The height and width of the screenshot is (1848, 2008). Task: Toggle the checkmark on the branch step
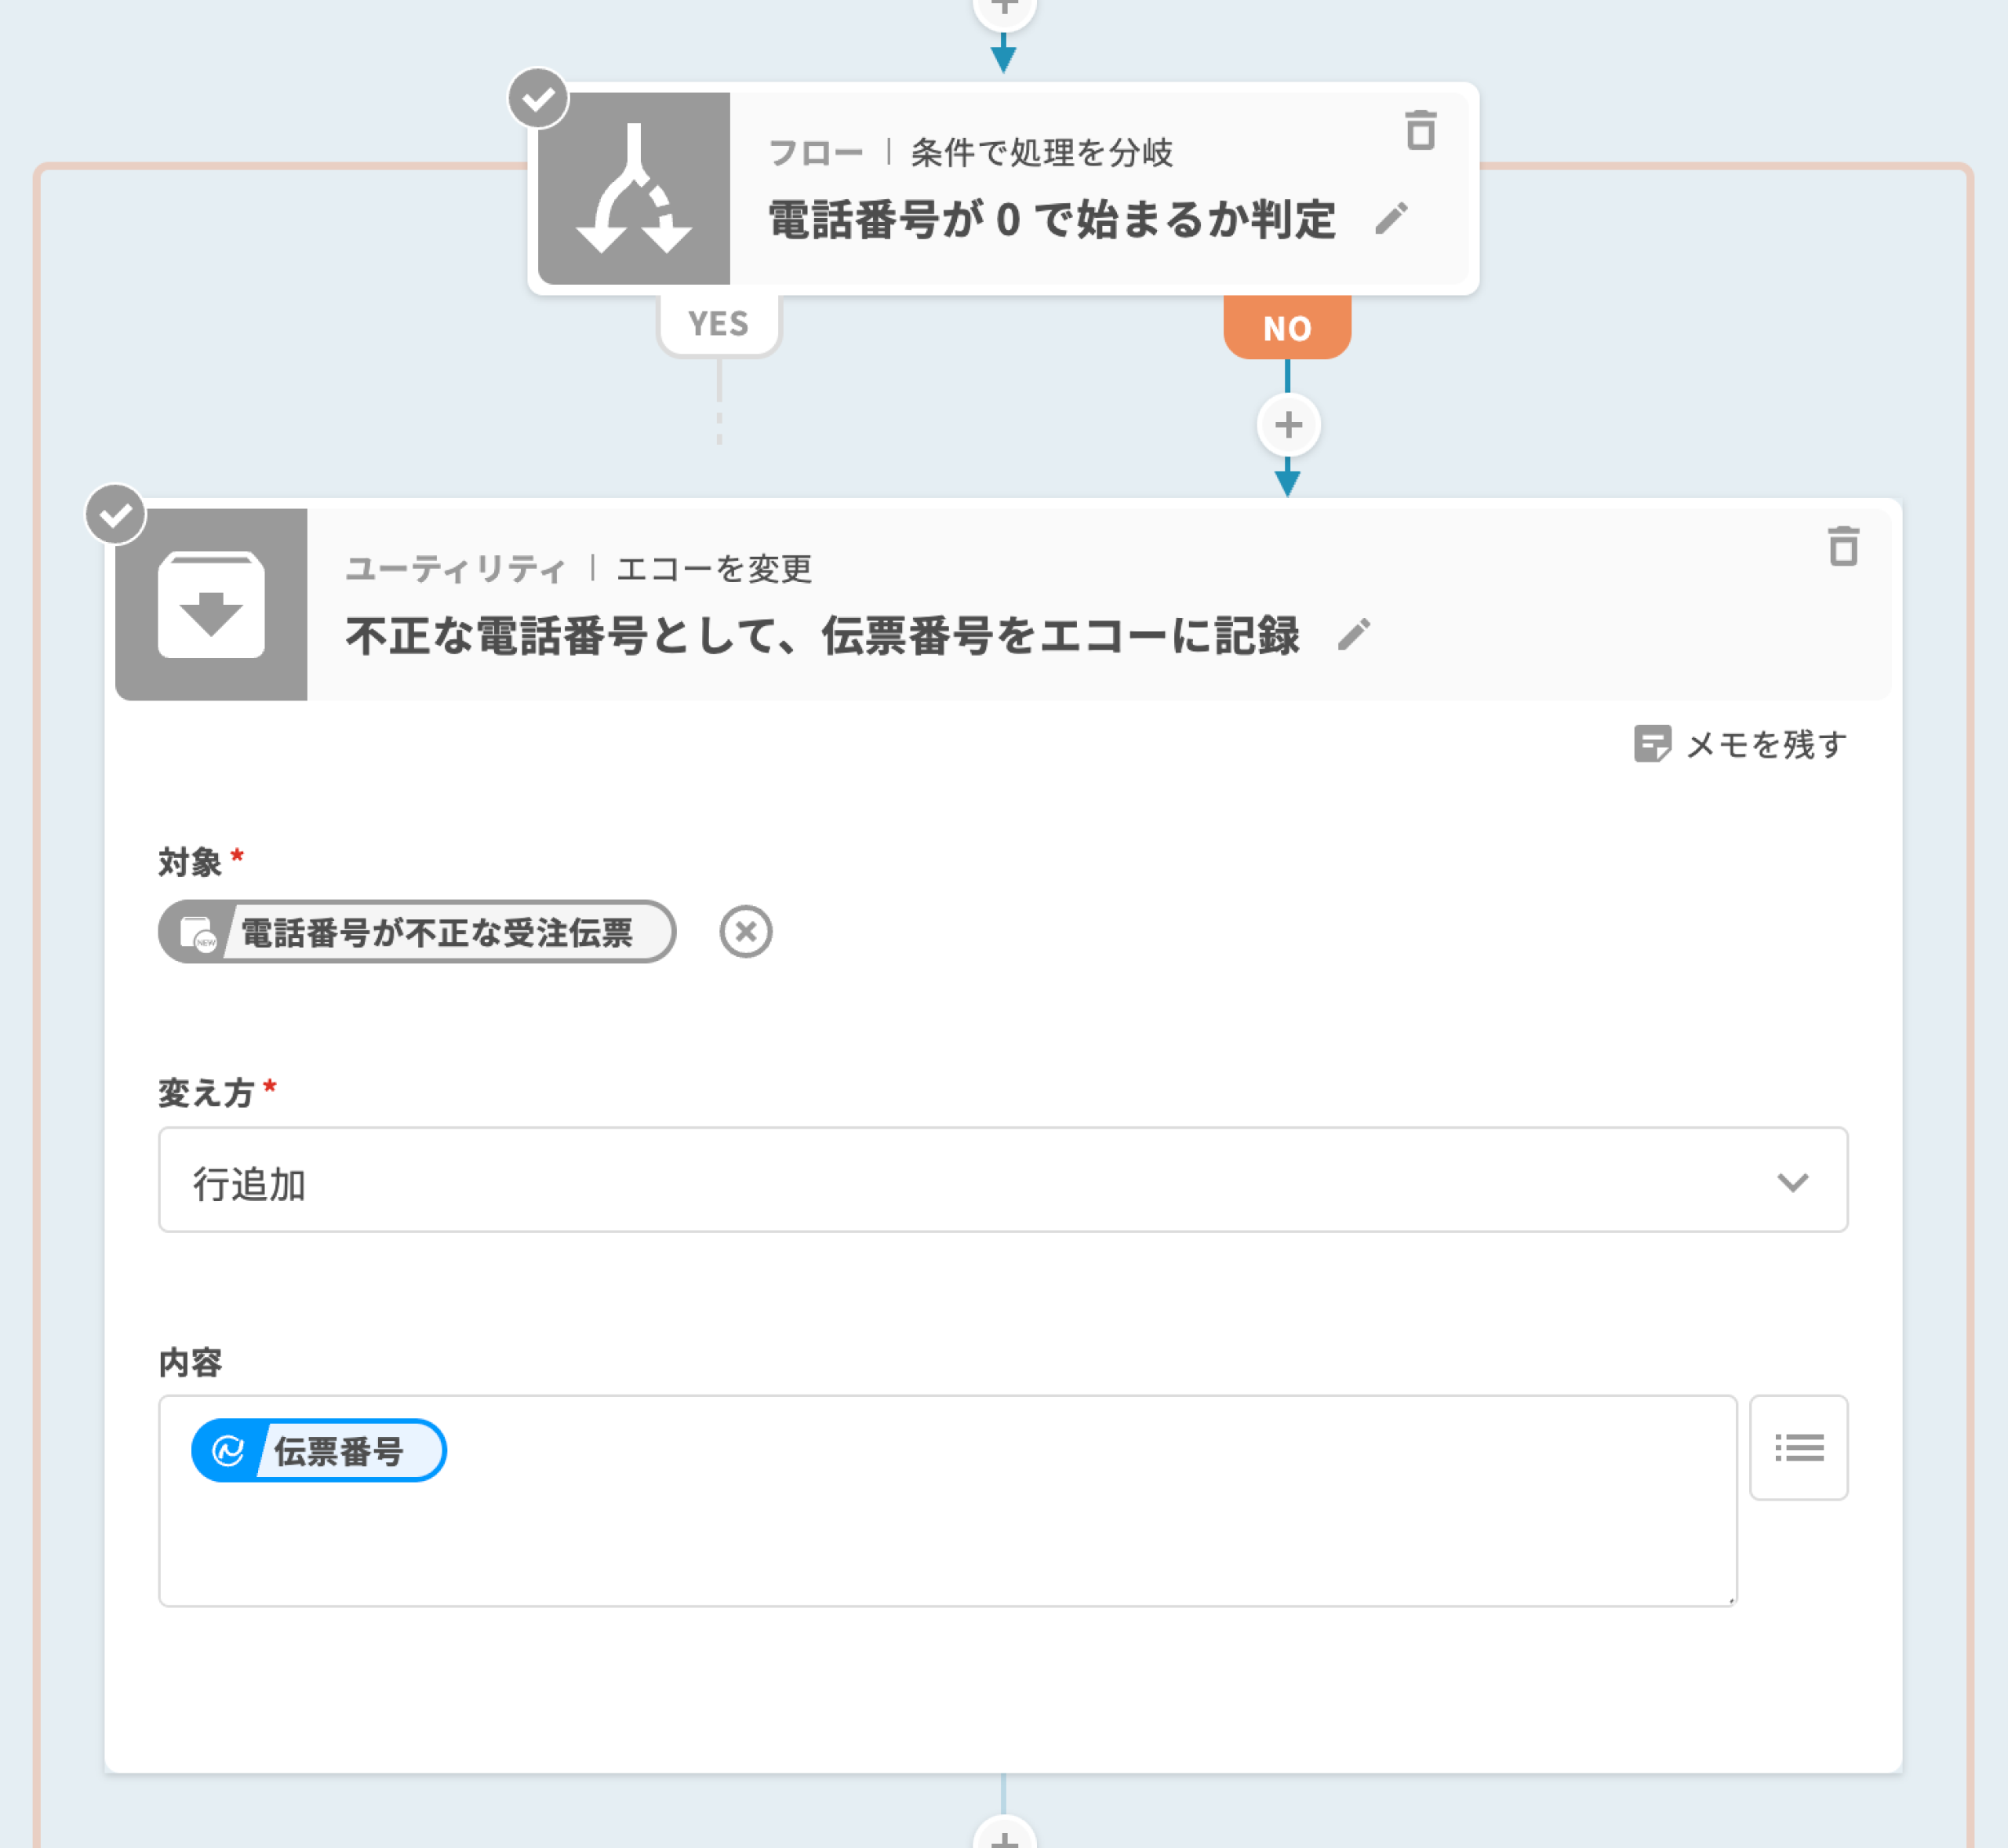tap(539, 99)
